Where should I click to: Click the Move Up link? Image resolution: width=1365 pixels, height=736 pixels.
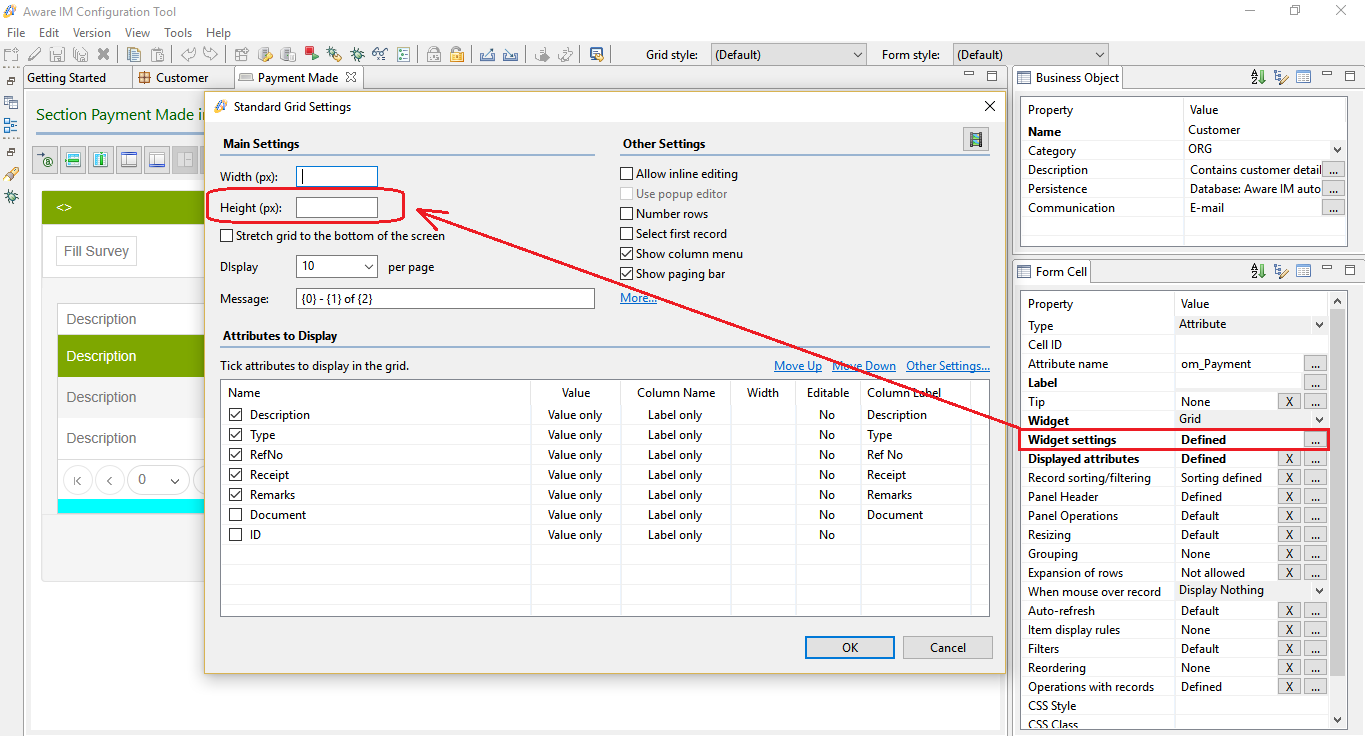click(x=798, y=366)
